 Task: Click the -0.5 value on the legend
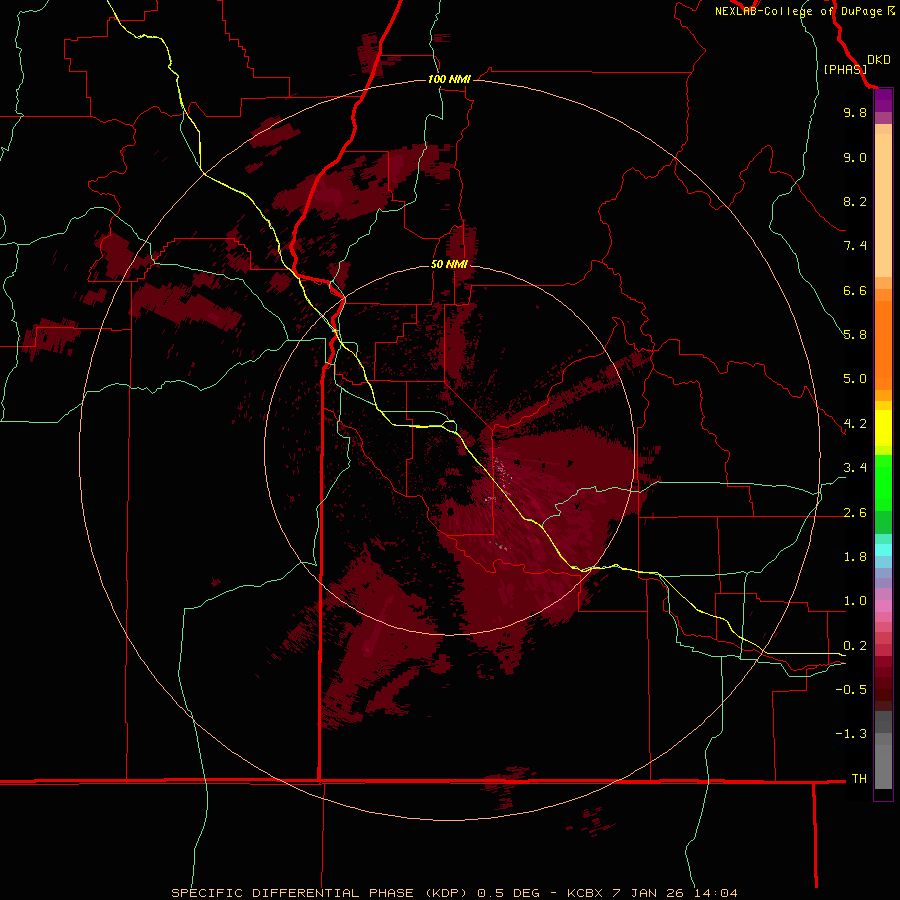[851, 690]
